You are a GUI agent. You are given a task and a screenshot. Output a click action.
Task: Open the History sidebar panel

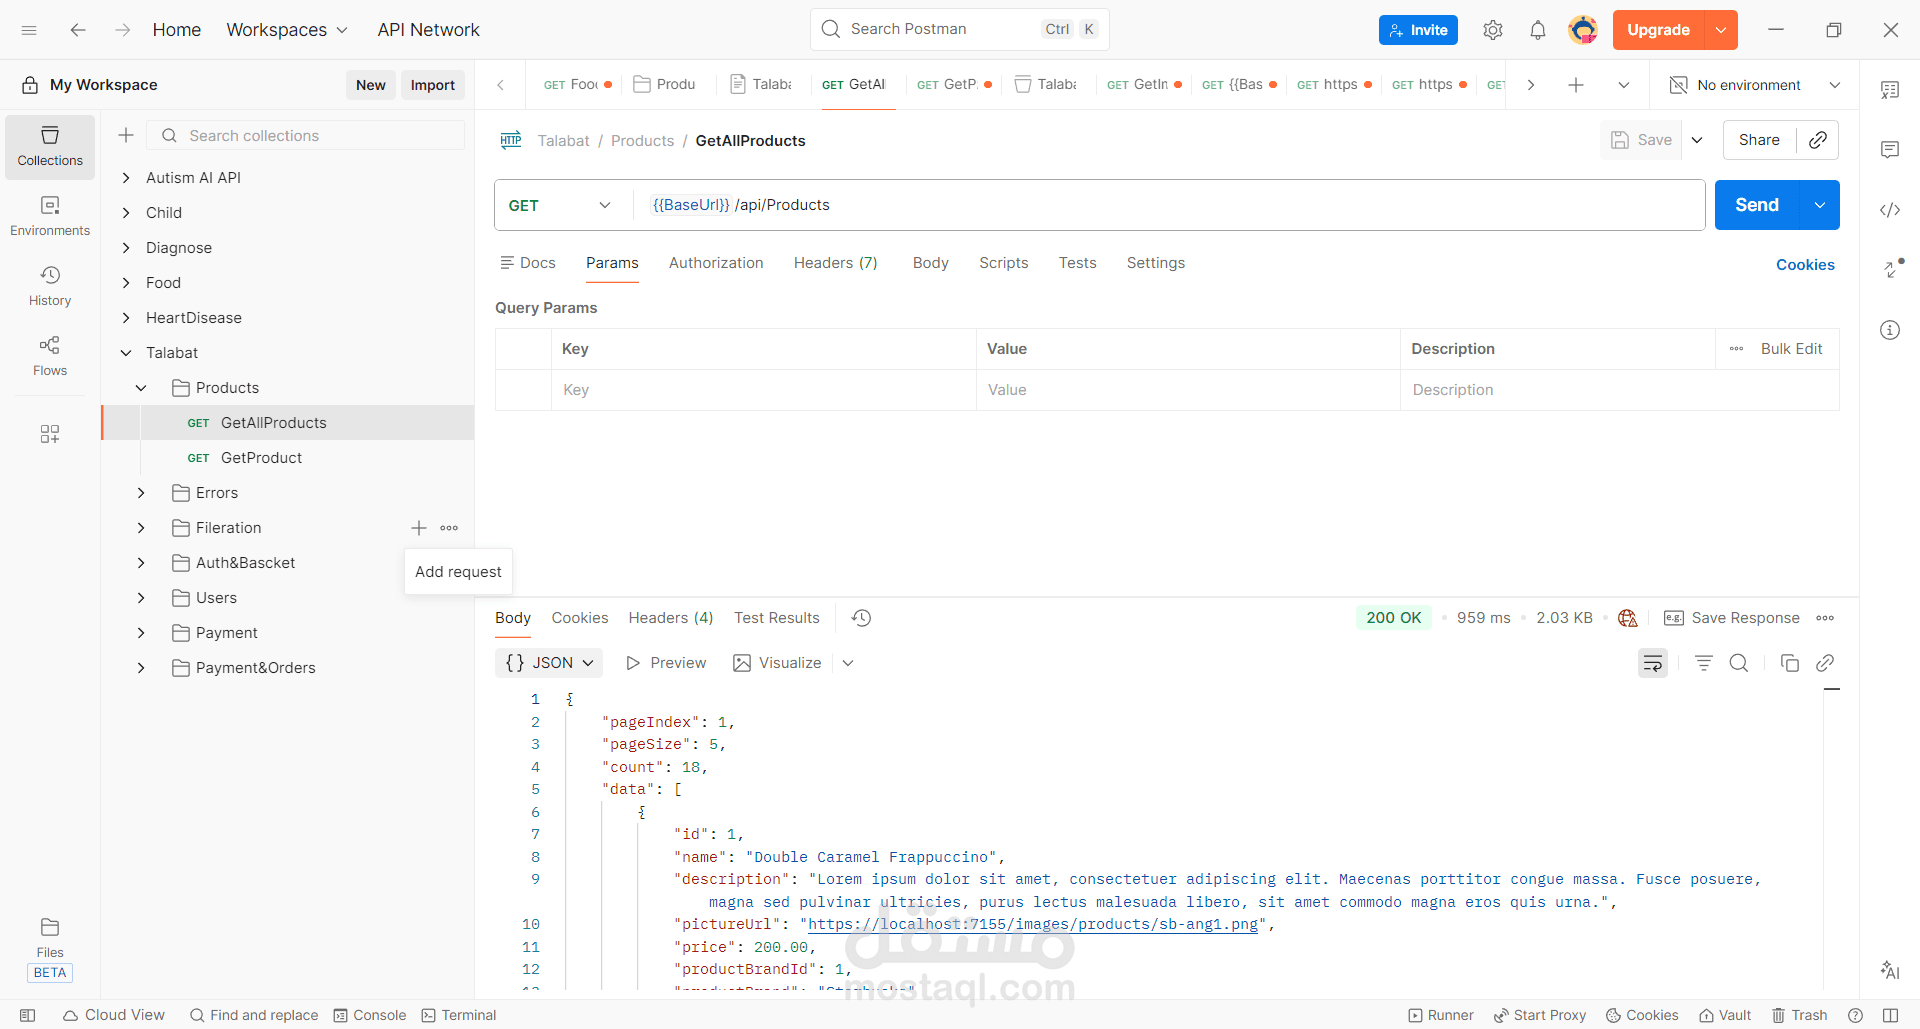(50, 286)
